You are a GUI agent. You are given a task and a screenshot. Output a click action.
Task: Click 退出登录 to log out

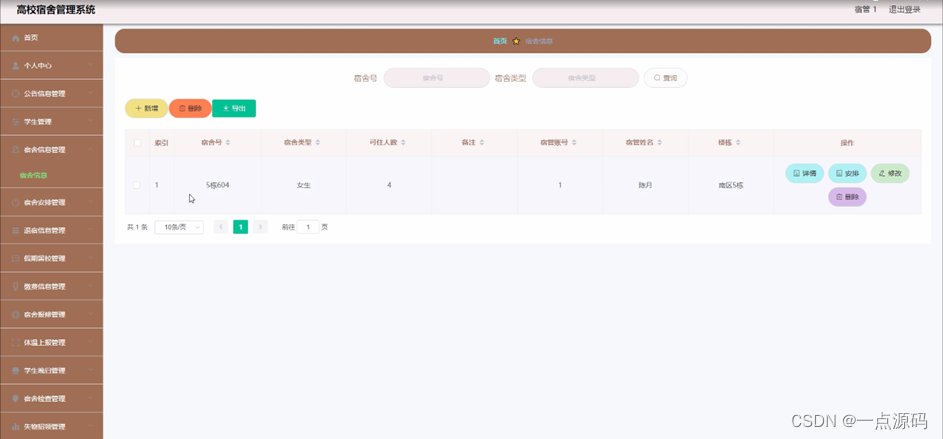tap(905, 10)
